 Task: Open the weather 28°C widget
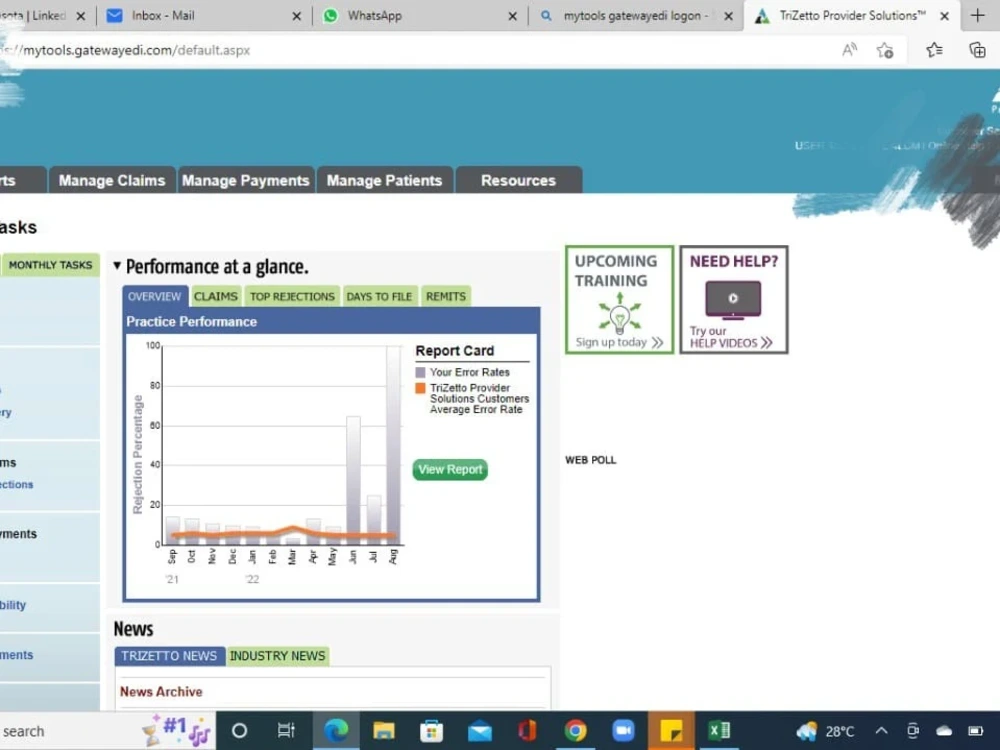(x=825, y=731)
